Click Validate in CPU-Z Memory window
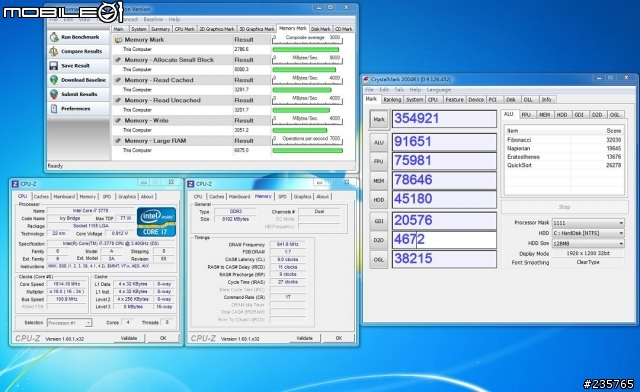 coord(304,338)
